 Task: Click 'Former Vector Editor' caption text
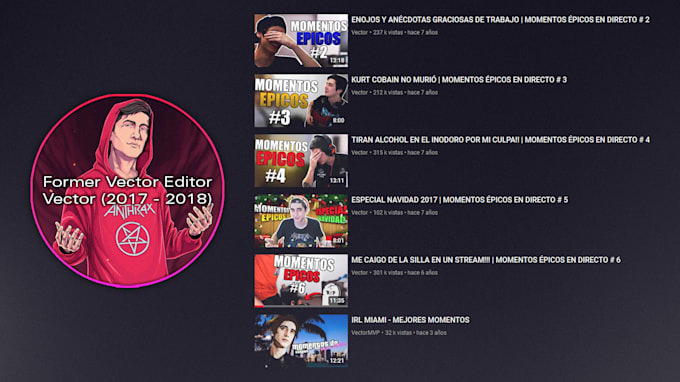pyautogui.click(x=128, y=182)
